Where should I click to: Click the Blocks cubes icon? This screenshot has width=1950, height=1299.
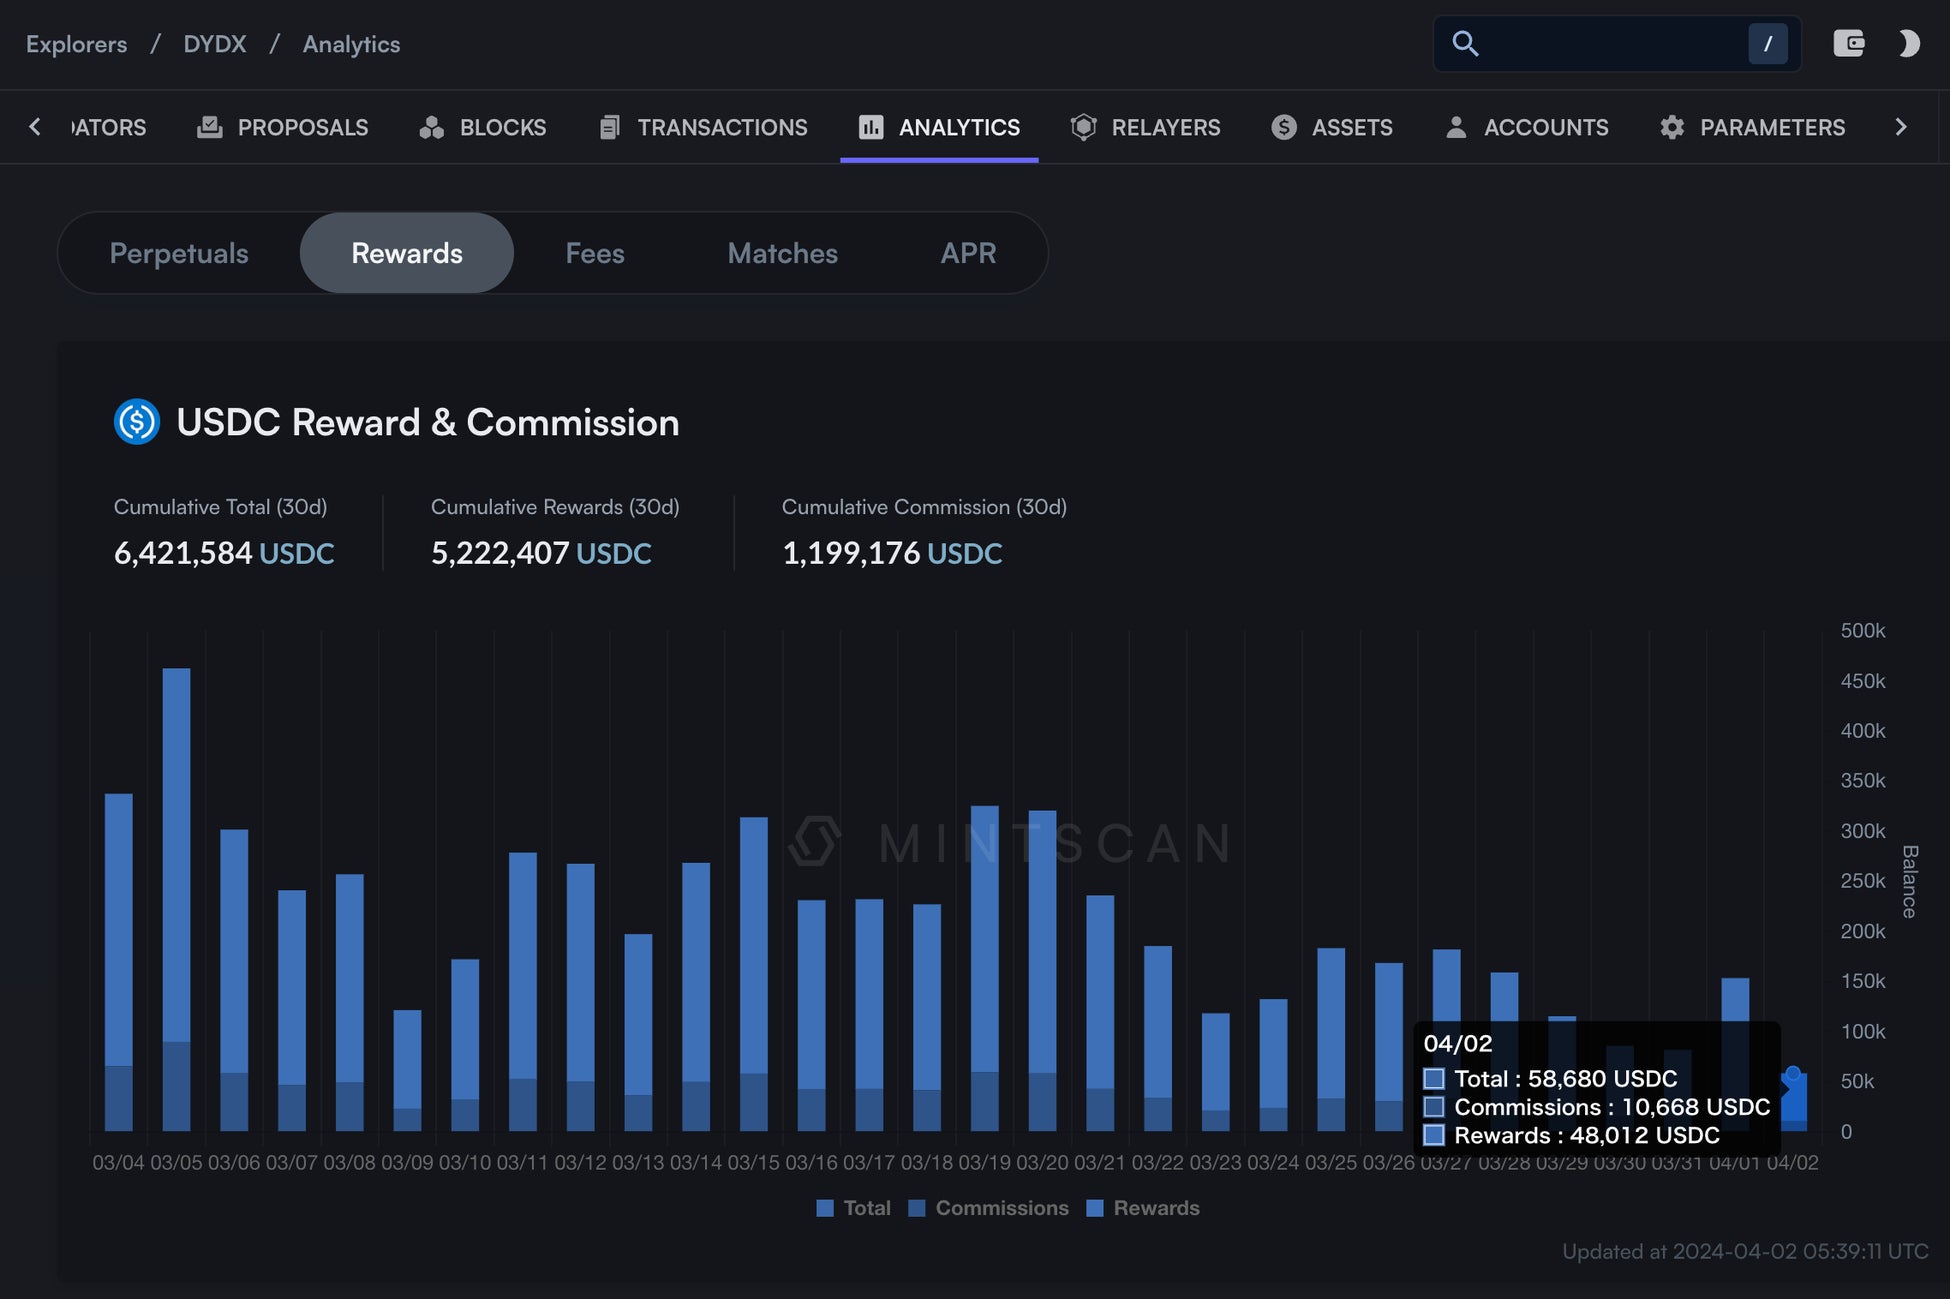(431, 127)
